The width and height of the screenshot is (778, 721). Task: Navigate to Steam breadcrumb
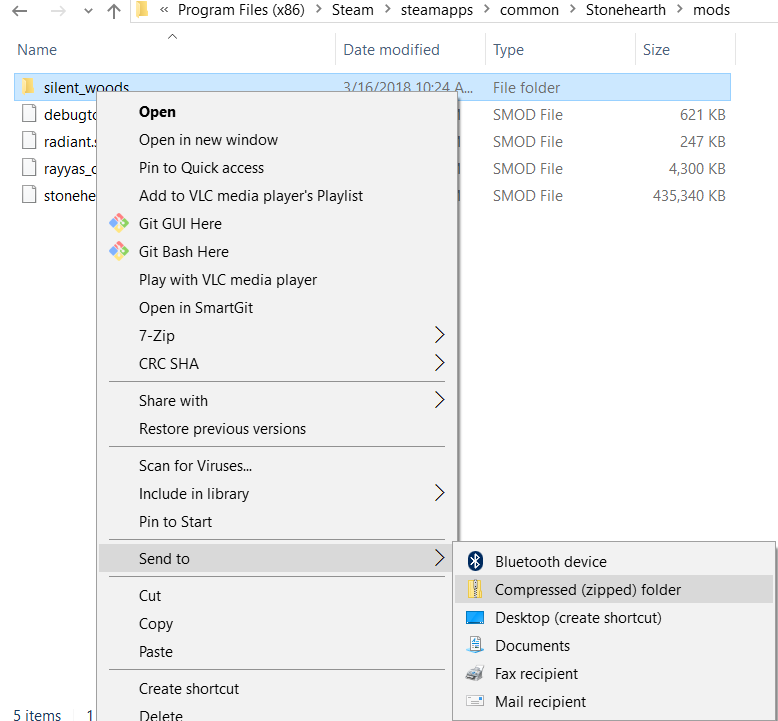352,10
